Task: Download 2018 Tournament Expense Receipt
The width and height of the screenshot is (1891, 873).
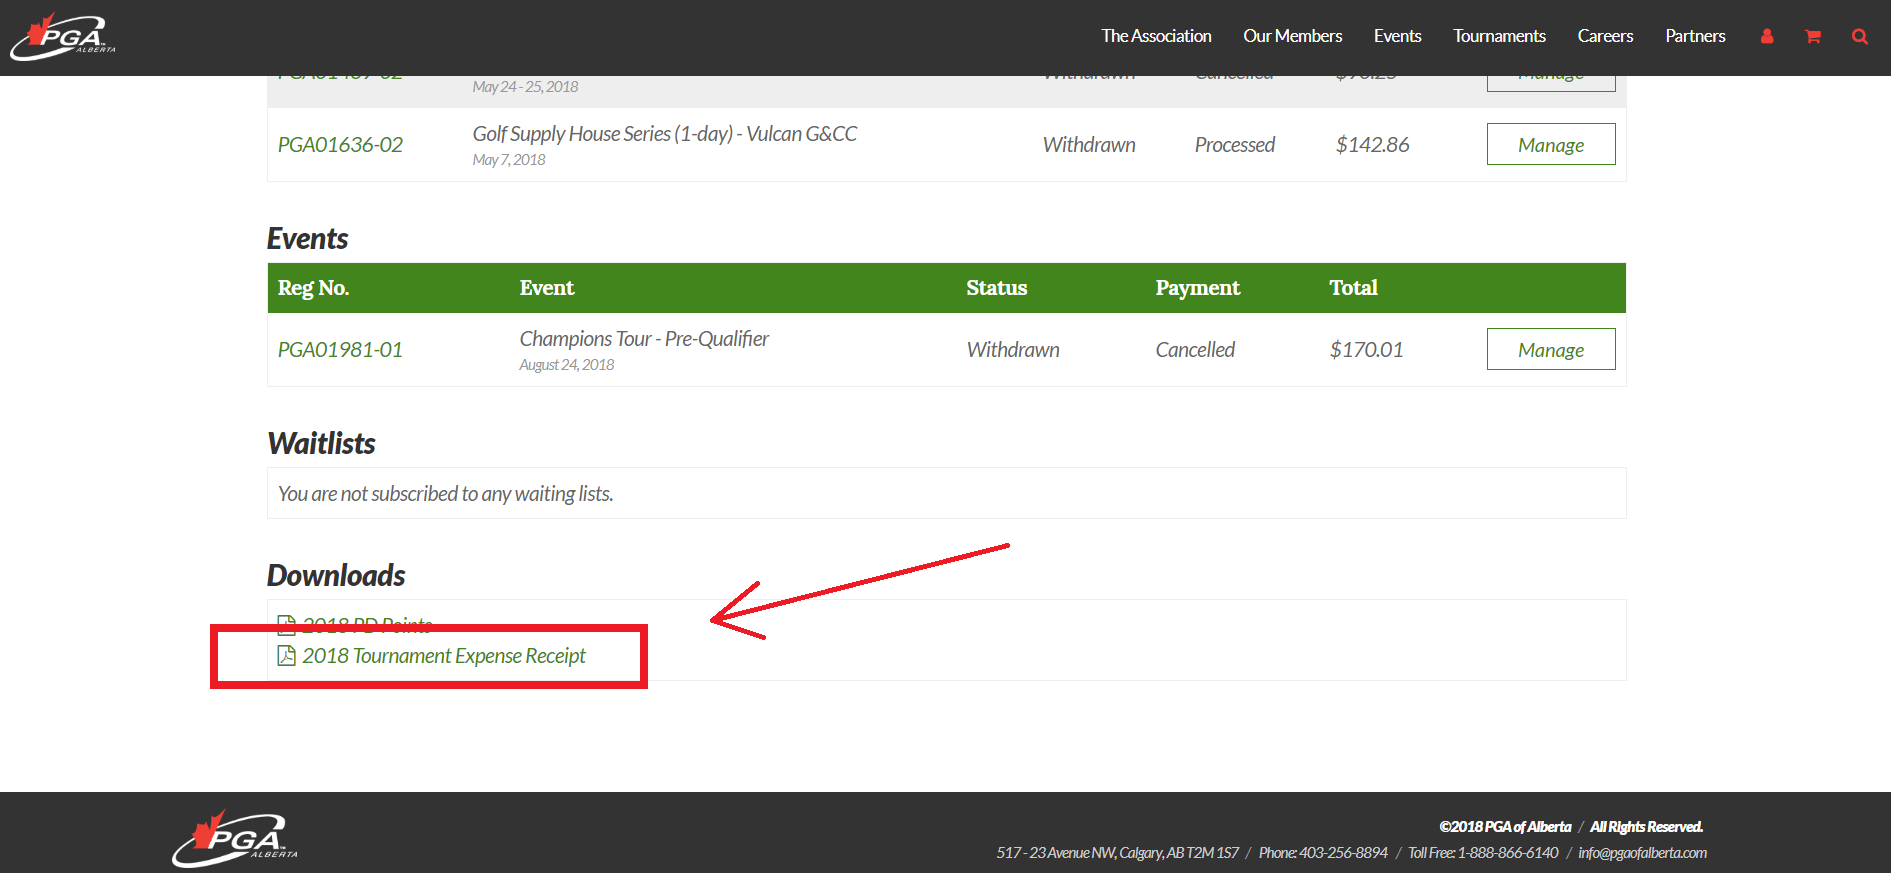Action: pos(444,656)
